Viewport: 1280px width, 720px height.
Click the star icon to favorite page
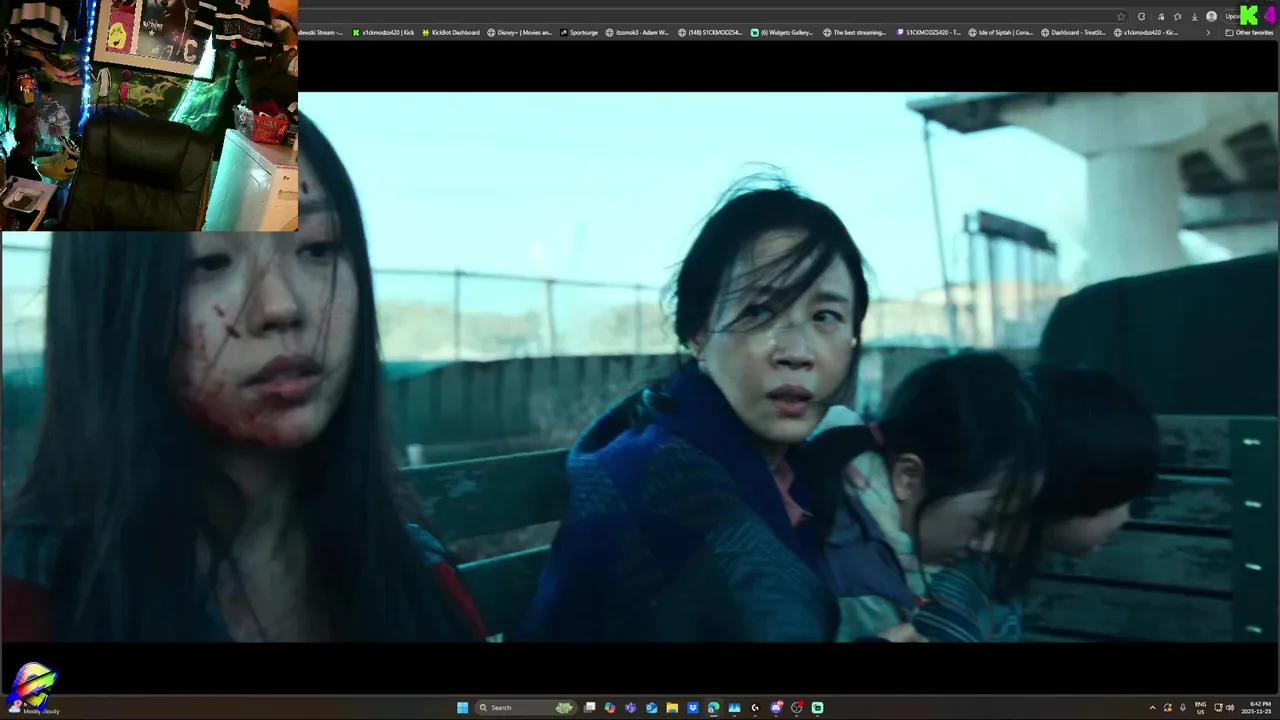point(1121,17)
